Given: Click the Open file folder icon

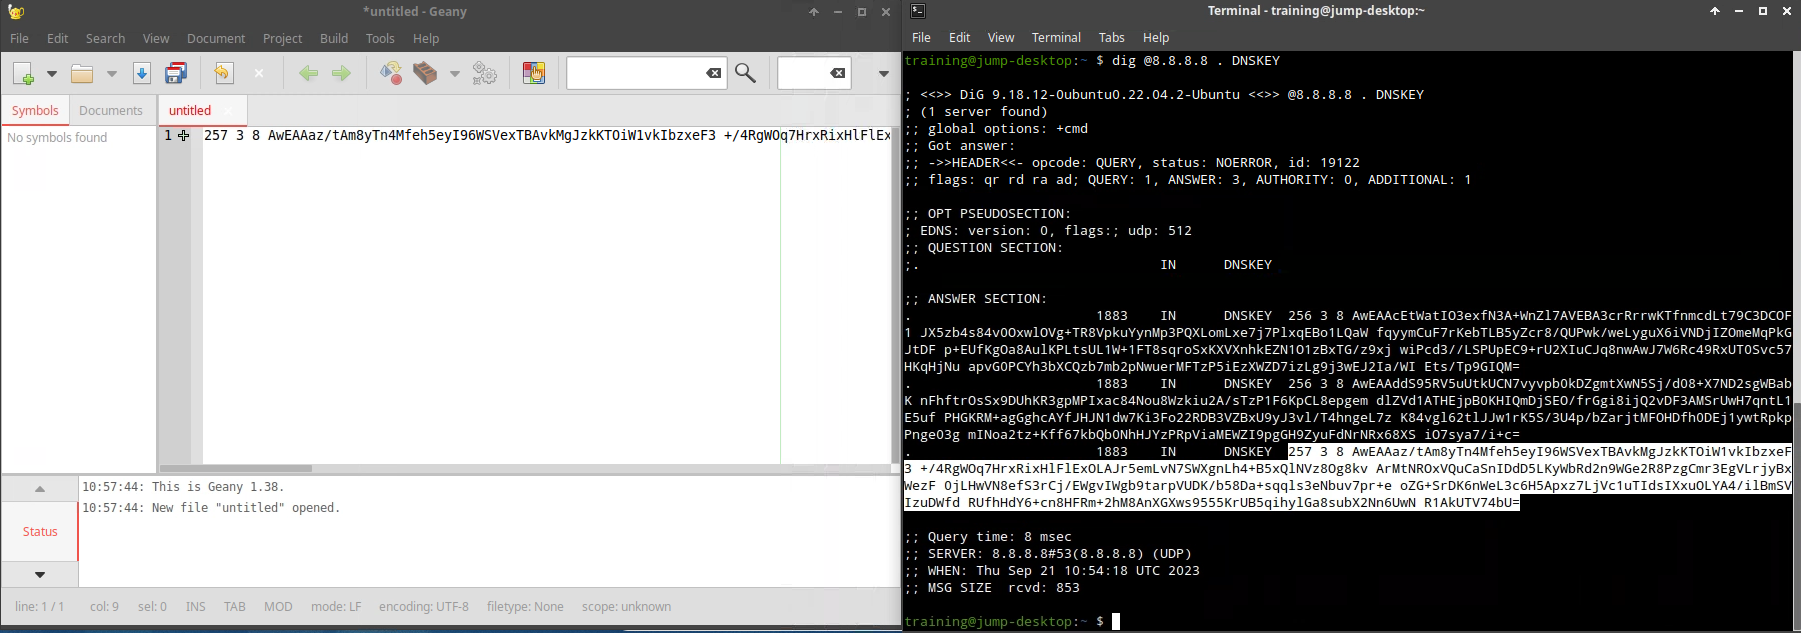Looking at the screenshot, I should 82,73.
